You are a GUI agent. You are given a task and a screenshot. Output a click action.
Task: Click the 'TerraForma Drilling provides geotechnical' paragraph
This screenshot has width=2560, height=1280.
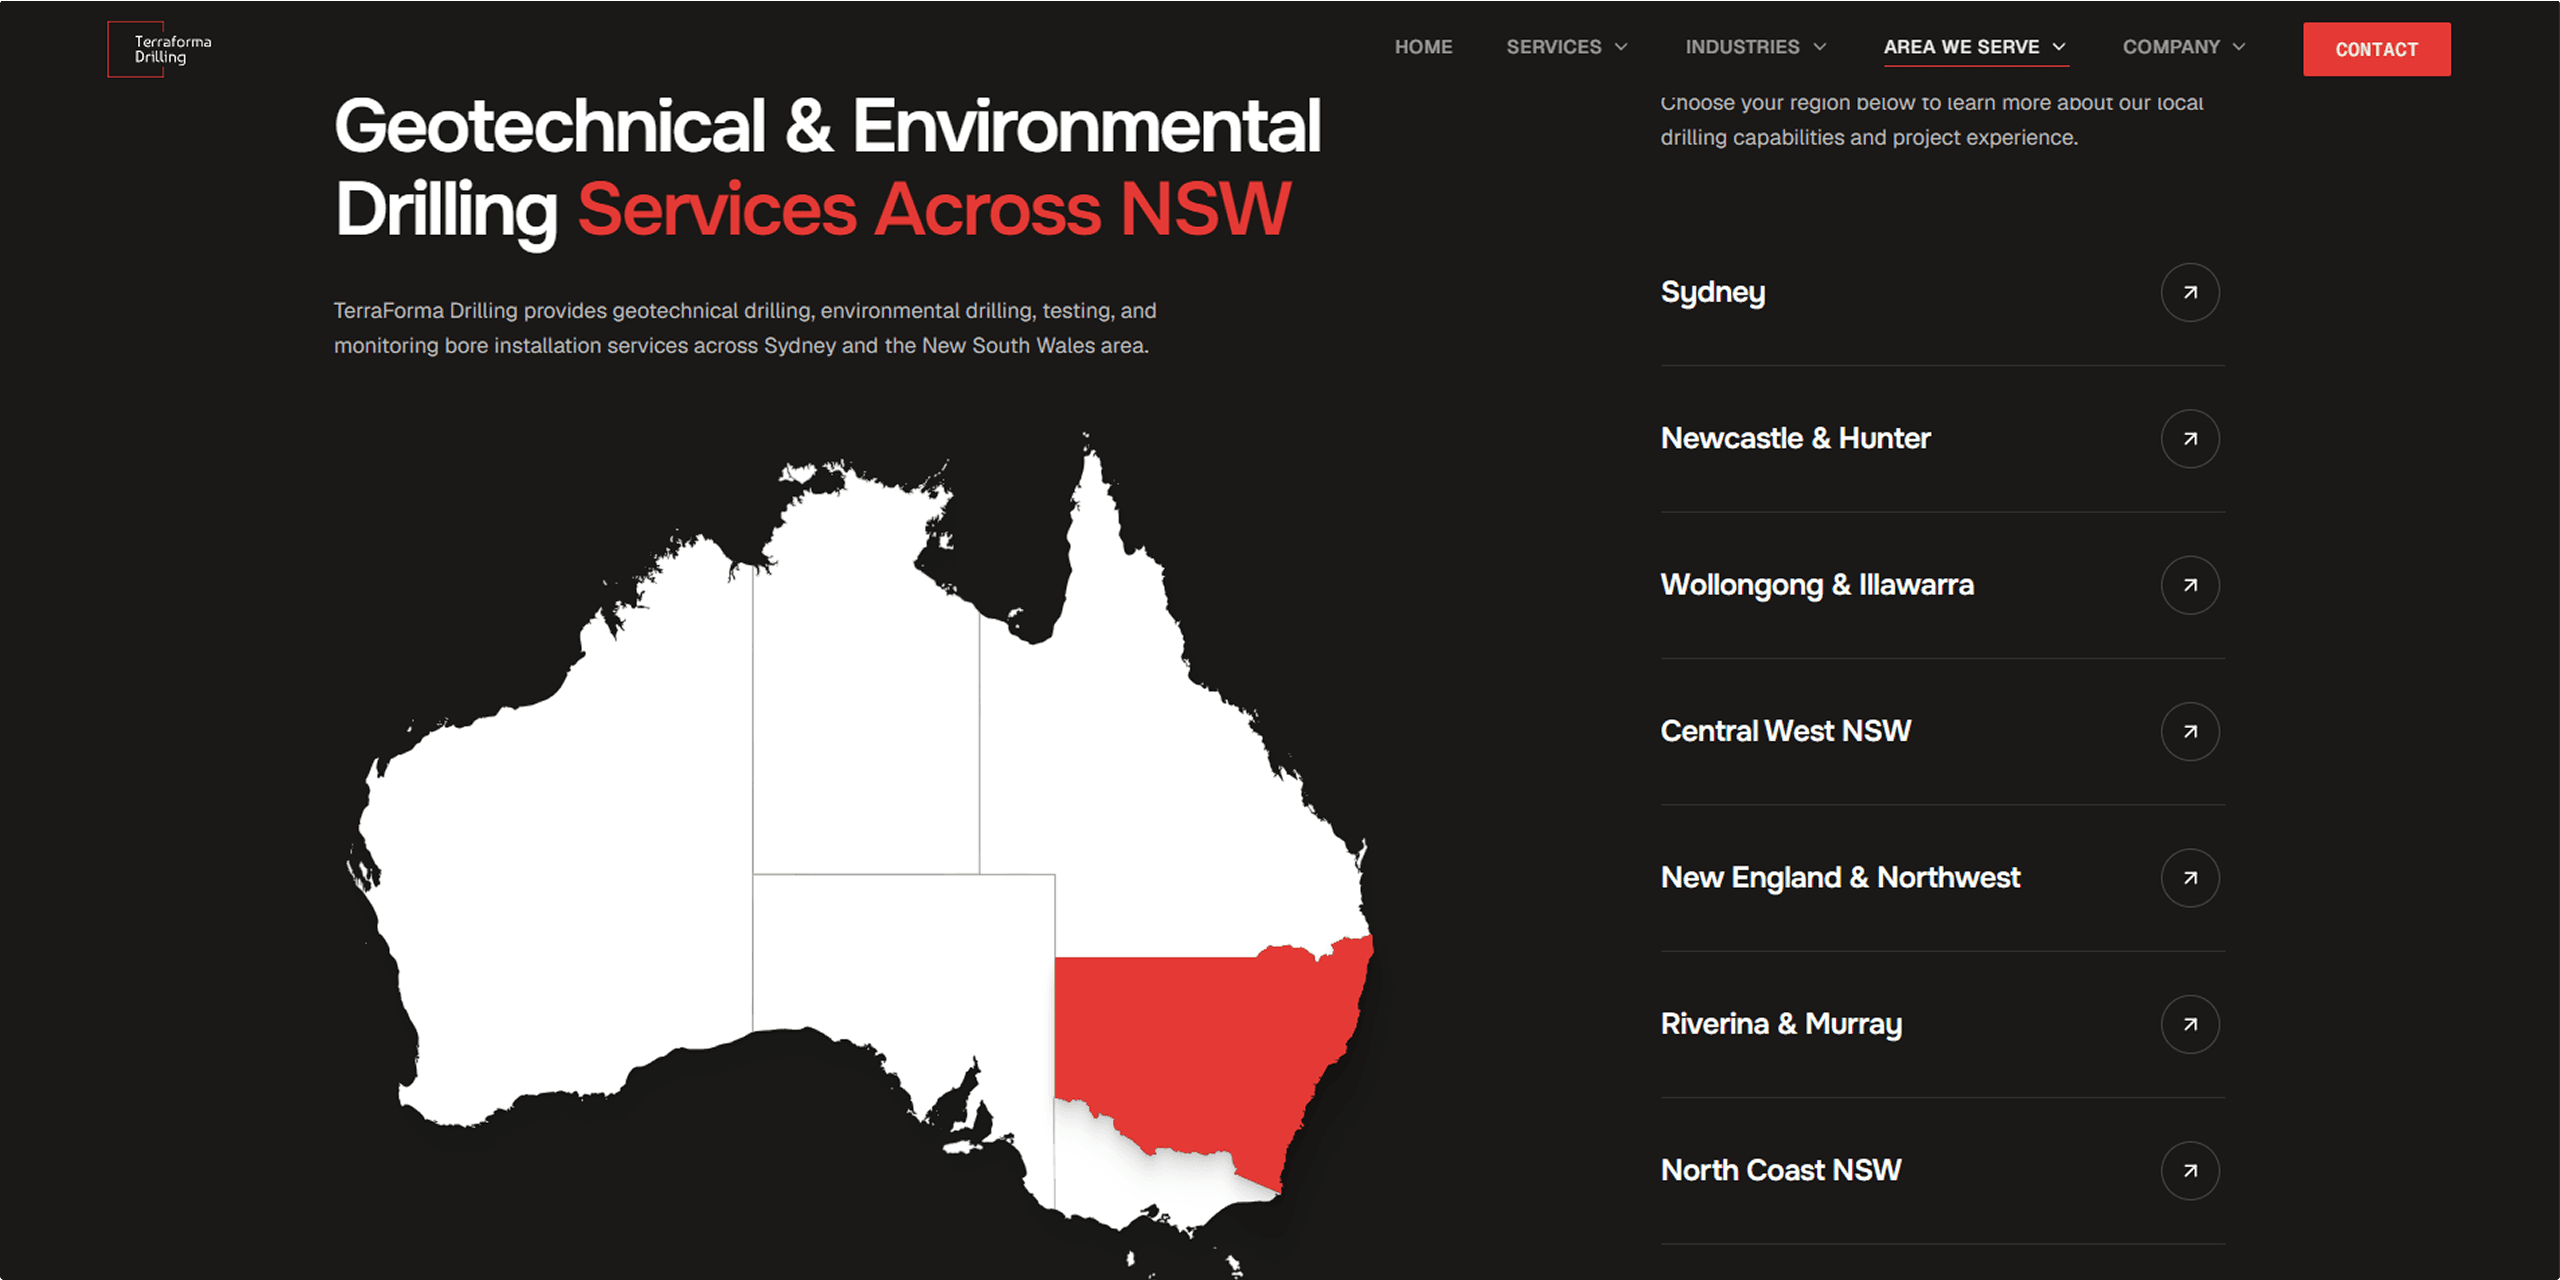point(745,328)
